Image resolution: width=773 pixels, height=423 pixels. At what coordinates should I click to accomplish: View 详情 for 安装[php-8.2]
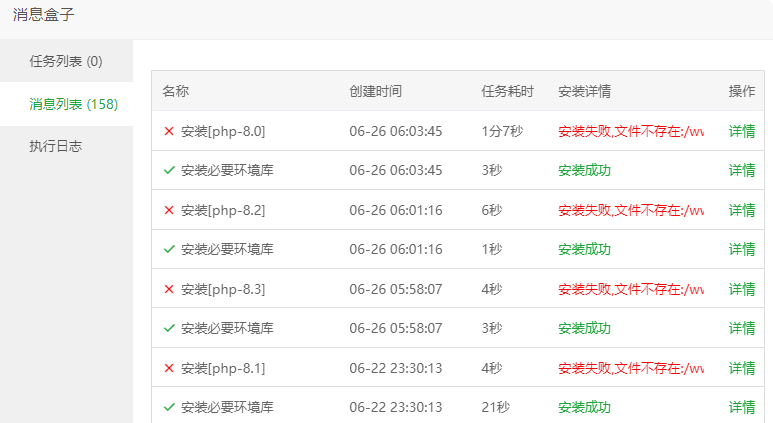(x=742, y=210)
